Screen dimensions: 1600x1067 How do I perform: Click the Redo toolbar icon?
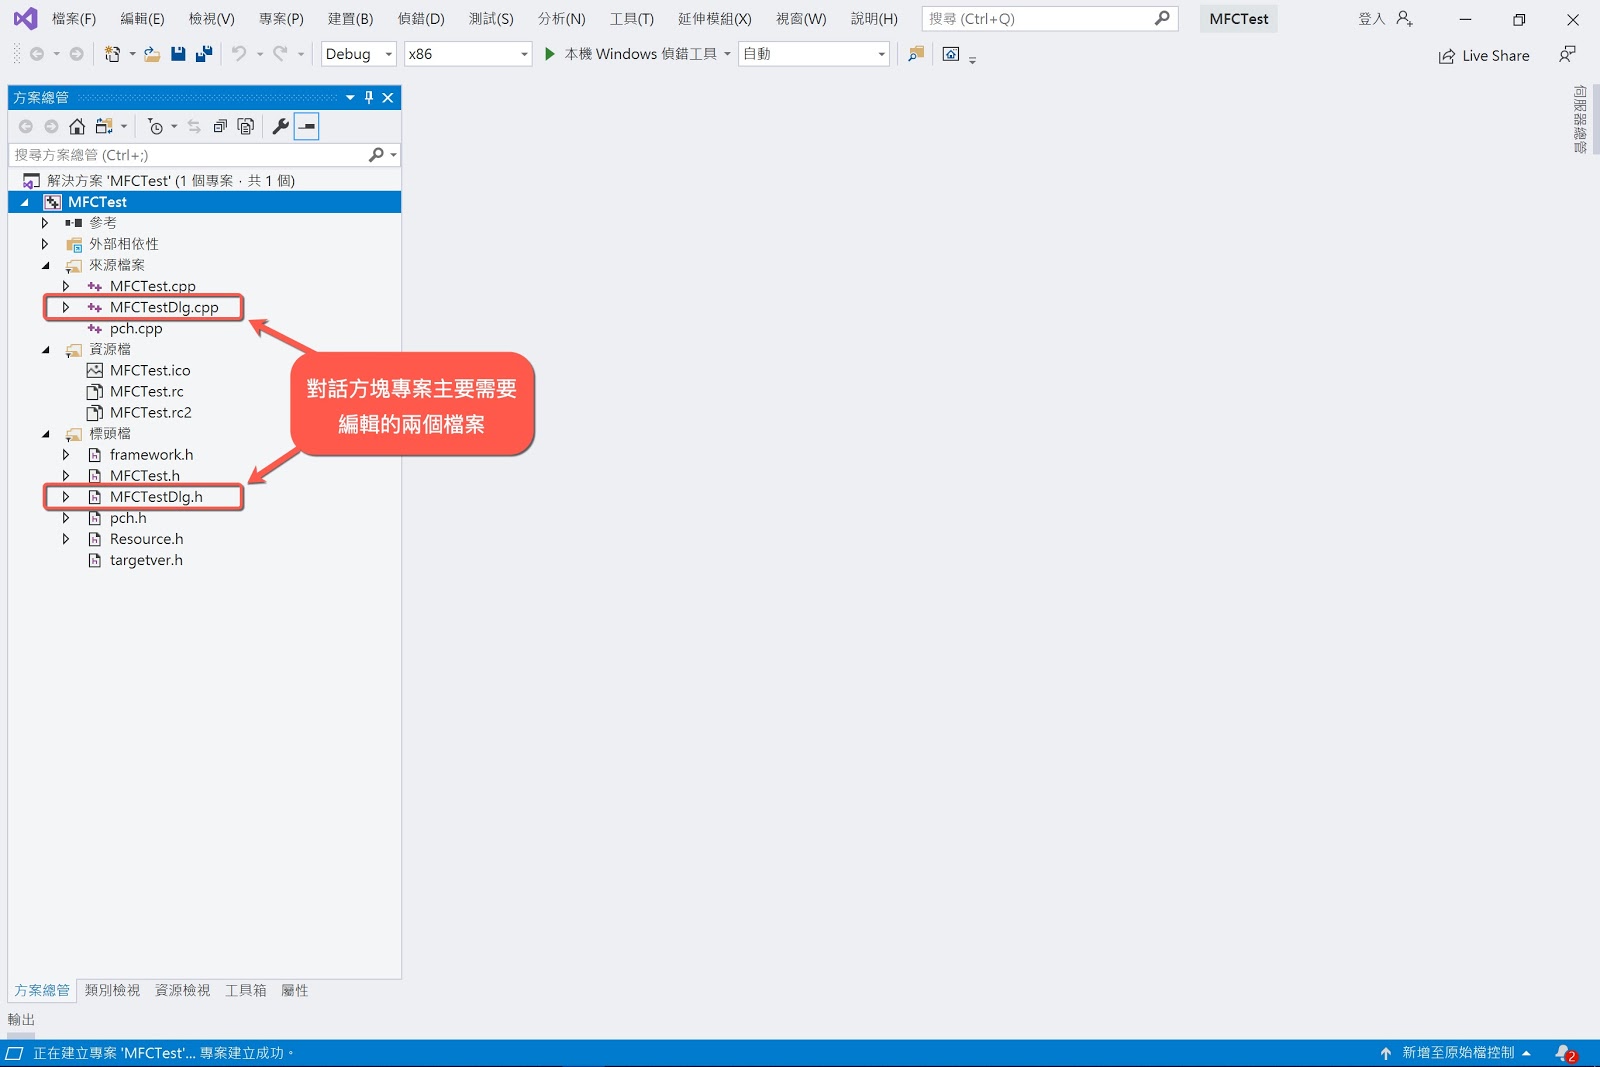pyautogui.click(x=280, y=54)
